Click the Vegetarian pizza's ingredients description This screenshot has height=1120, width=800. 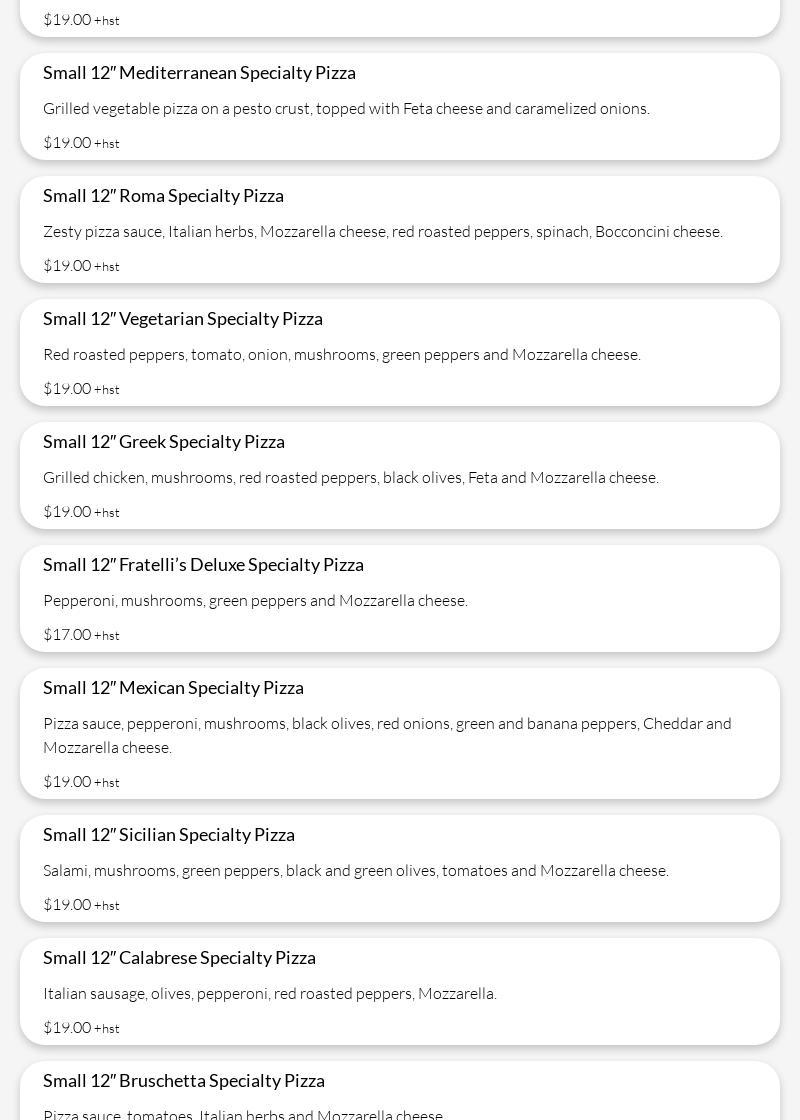(x=342, y=355)
